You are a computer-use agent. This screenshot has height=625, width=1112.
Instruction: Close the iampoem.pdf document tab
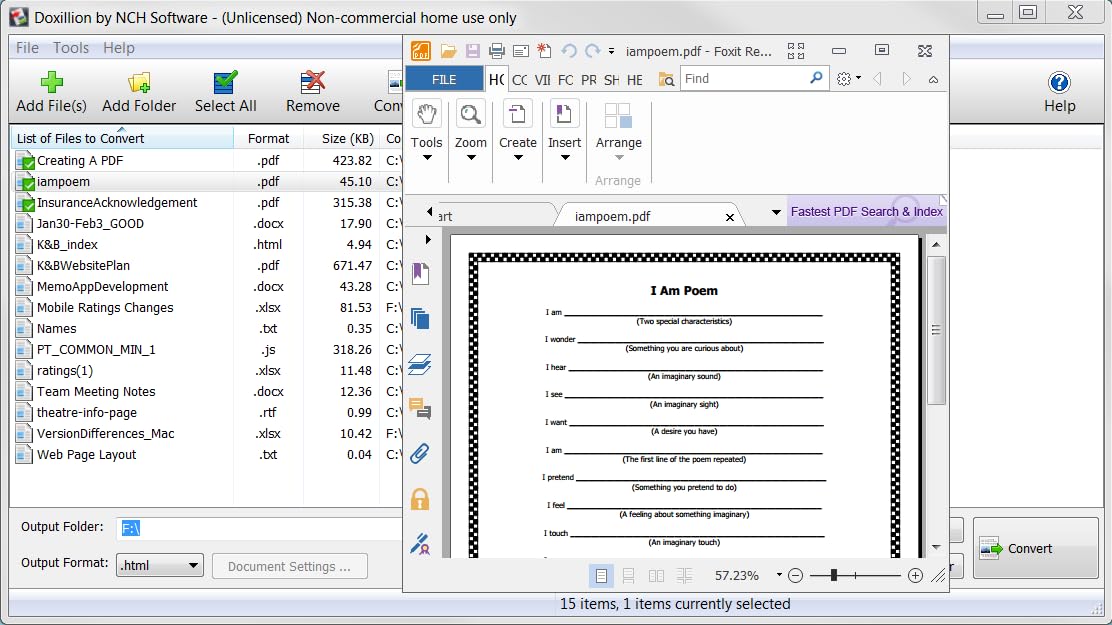(730, 217)
